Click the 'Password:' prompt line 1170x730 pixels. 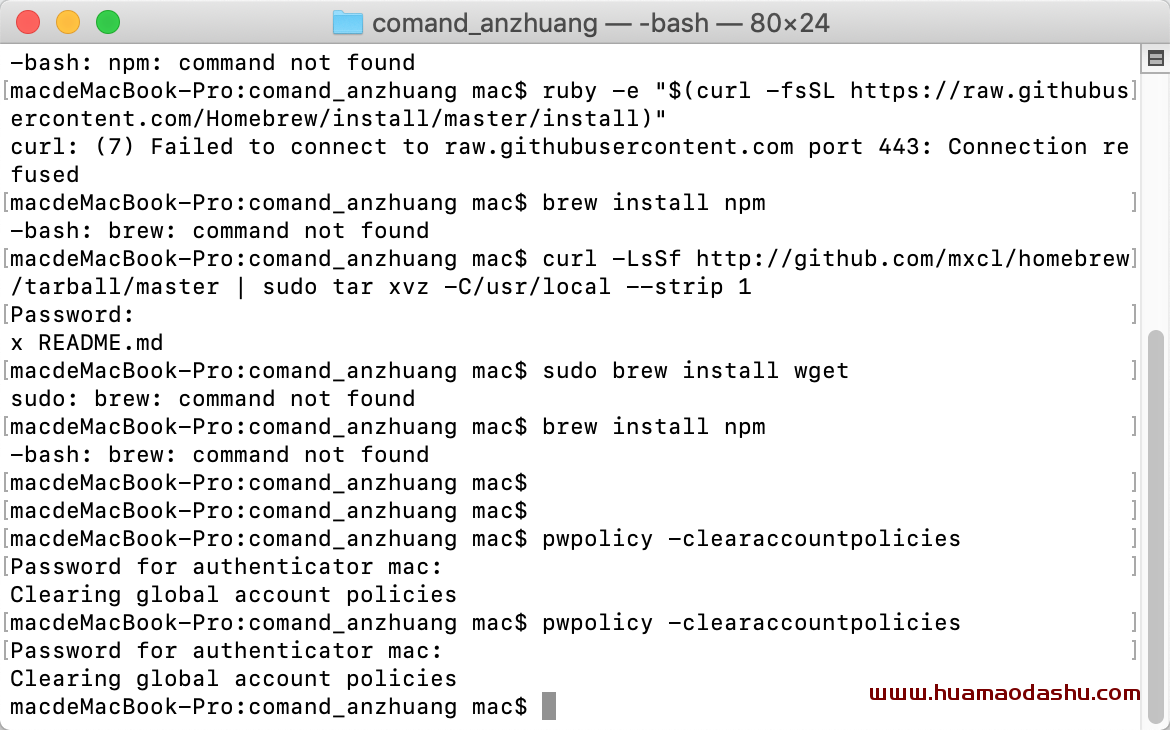tap(72, 315)
